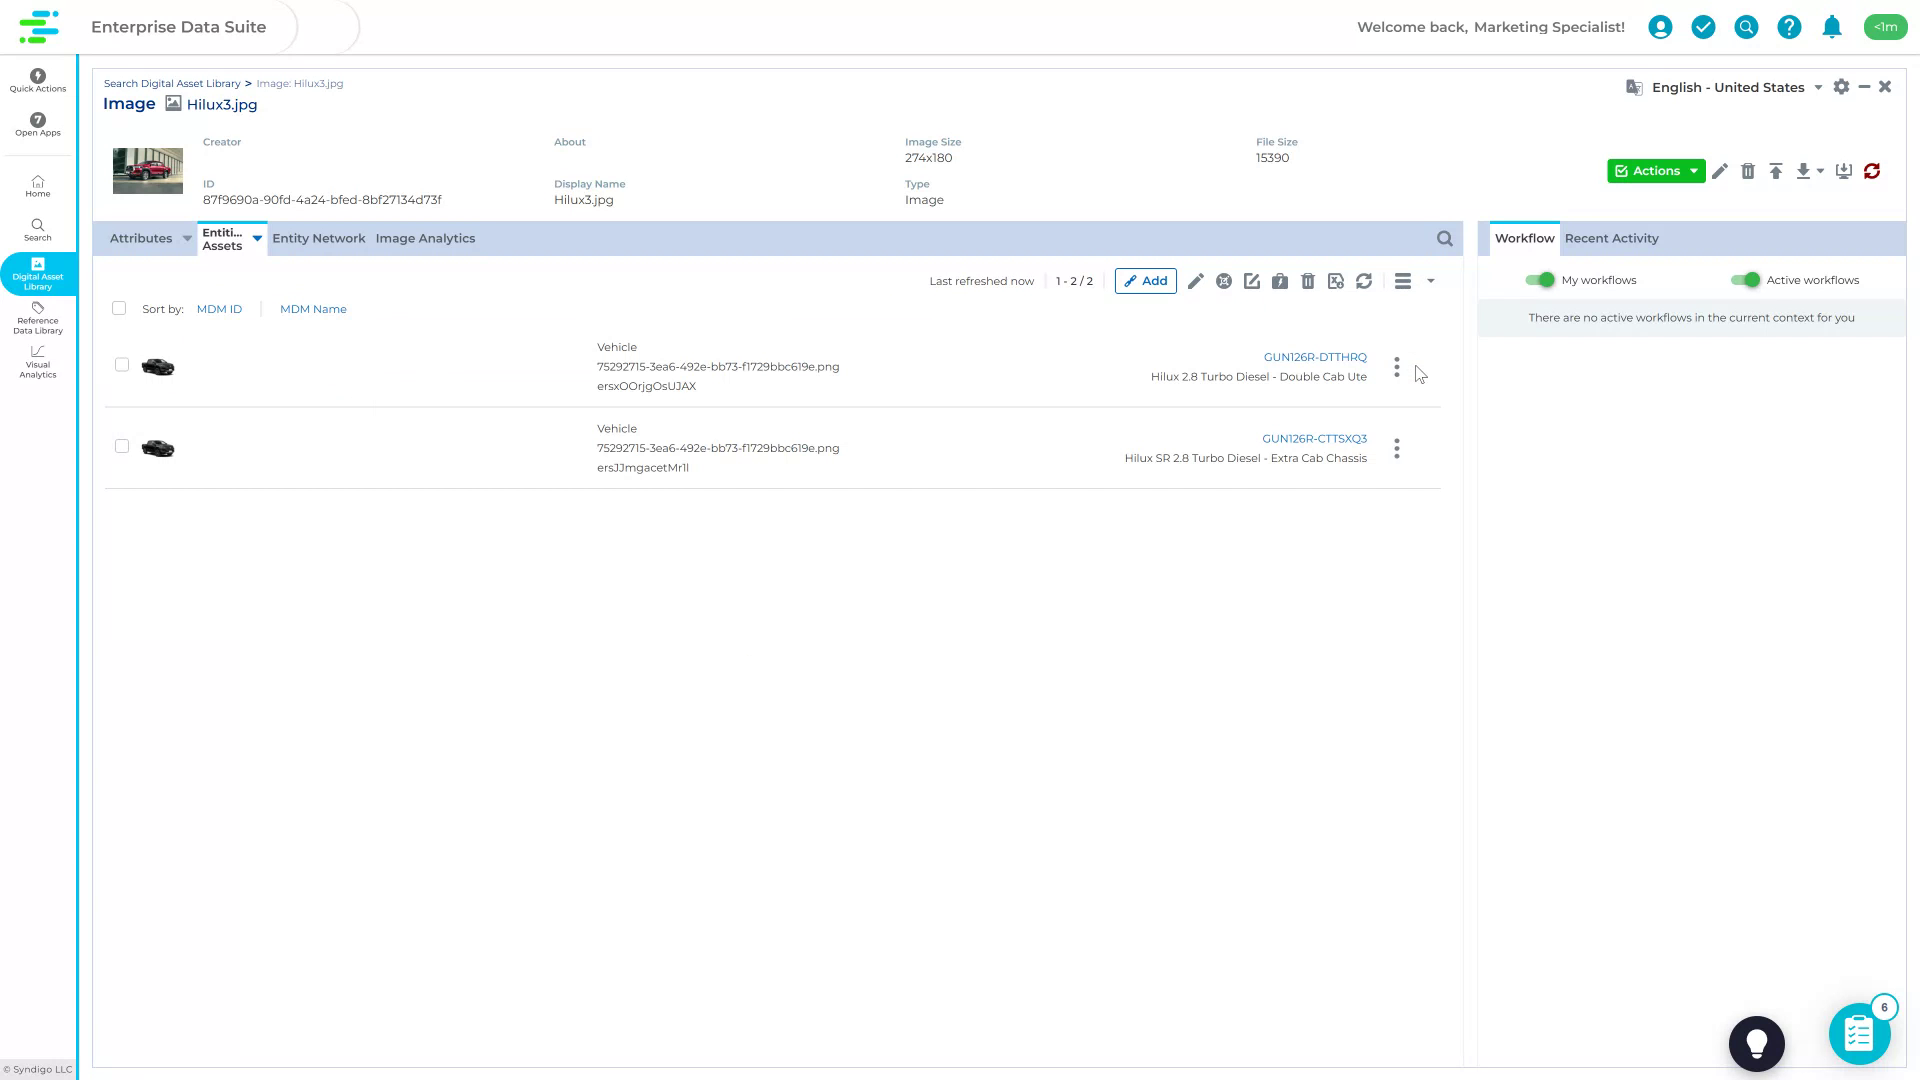The image size is (1920, 1080).
Task: Upload a new version using the upload icon
Action: pos(1776,171)
